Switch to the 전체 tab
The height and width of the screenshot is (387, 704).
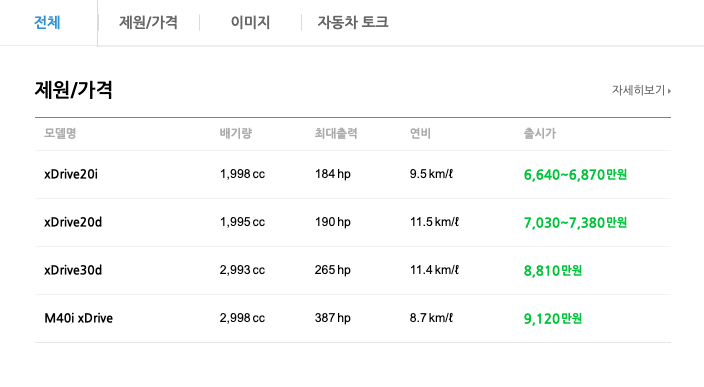tap(47, 22)
